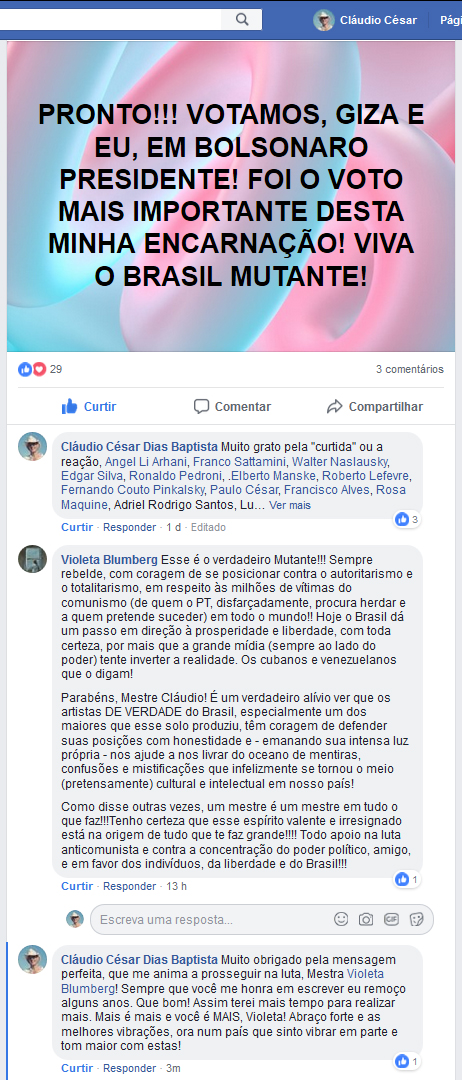Click Responder under the last comment
Viewport: 462px width, 1080px height.
click(129, 1068)
